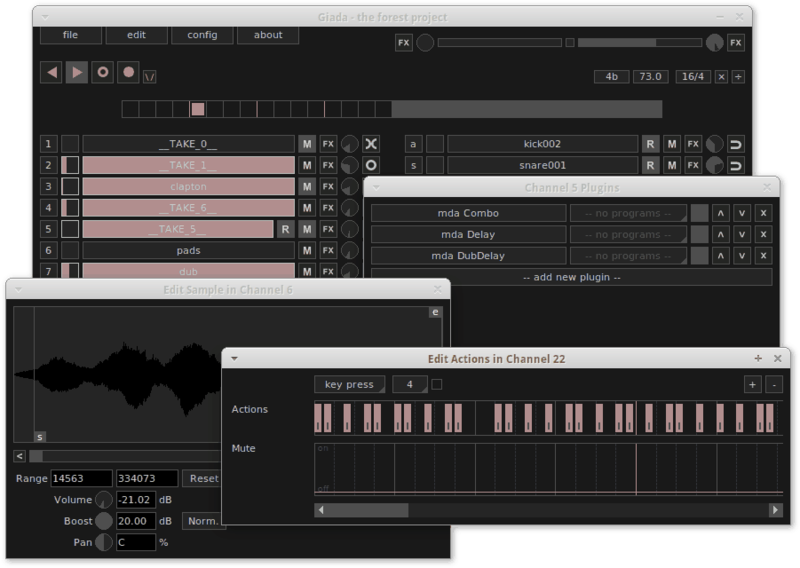Mute channel __TAKE_6__
The width and height of the screenshot is (800, 568).
pos(307,208)
